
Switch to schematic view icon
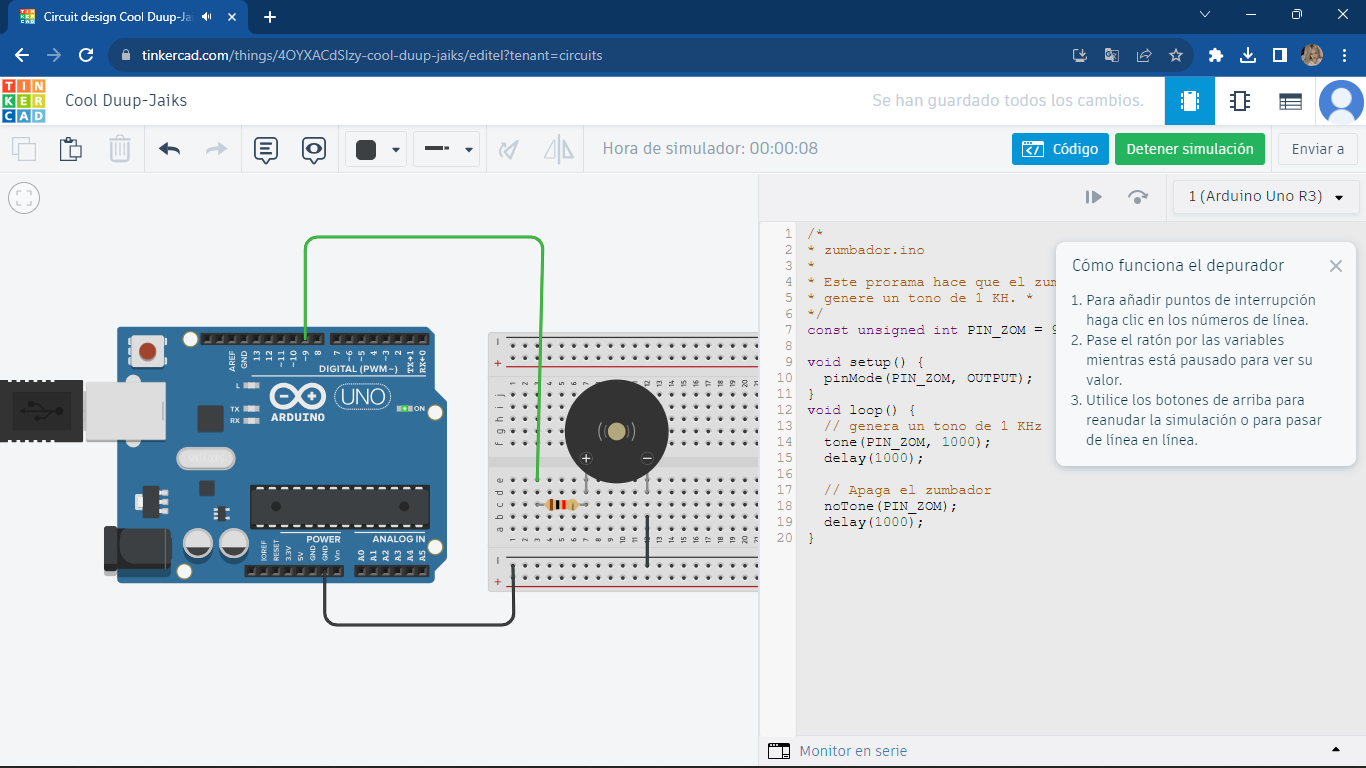pos(1240,101)
